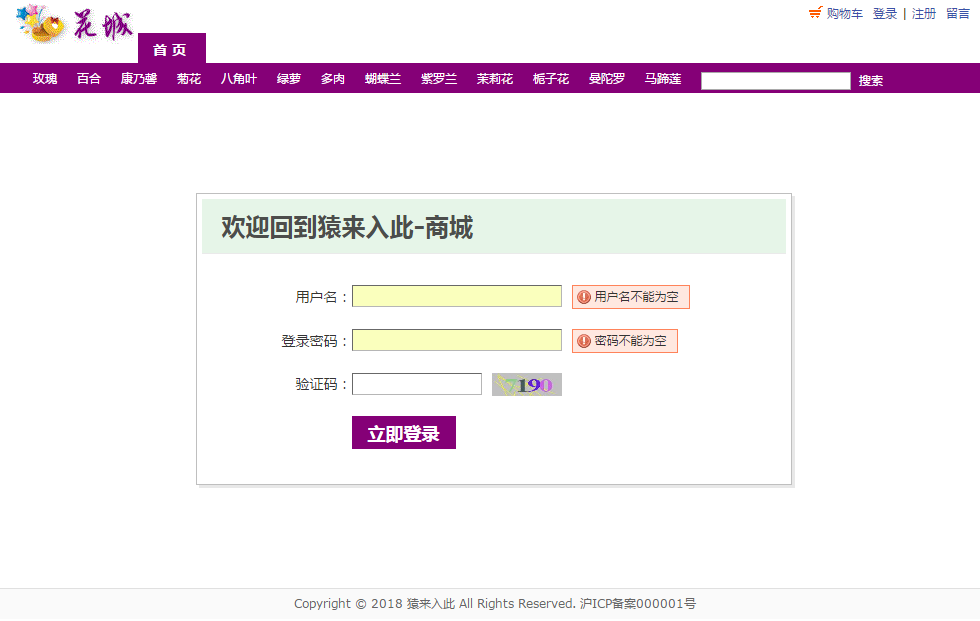Image resolution: width=980 pixels, height=621 pixels.
Task: Refresh the captcha image 7190
Action: click(526, 385)
